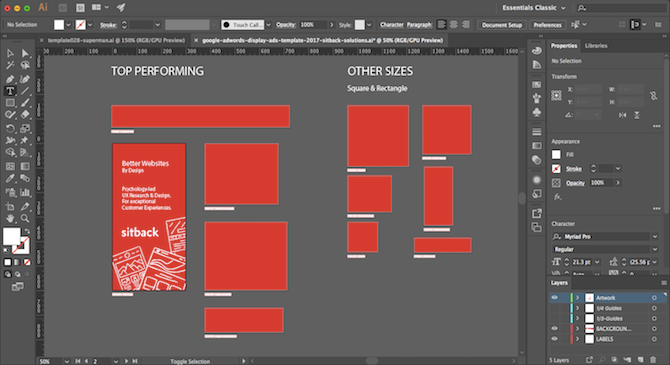Image resolution: width=670 pixels, height=365 pixels.
Task: Open the 50% zoom level dropdown
Action: point(67,361)
